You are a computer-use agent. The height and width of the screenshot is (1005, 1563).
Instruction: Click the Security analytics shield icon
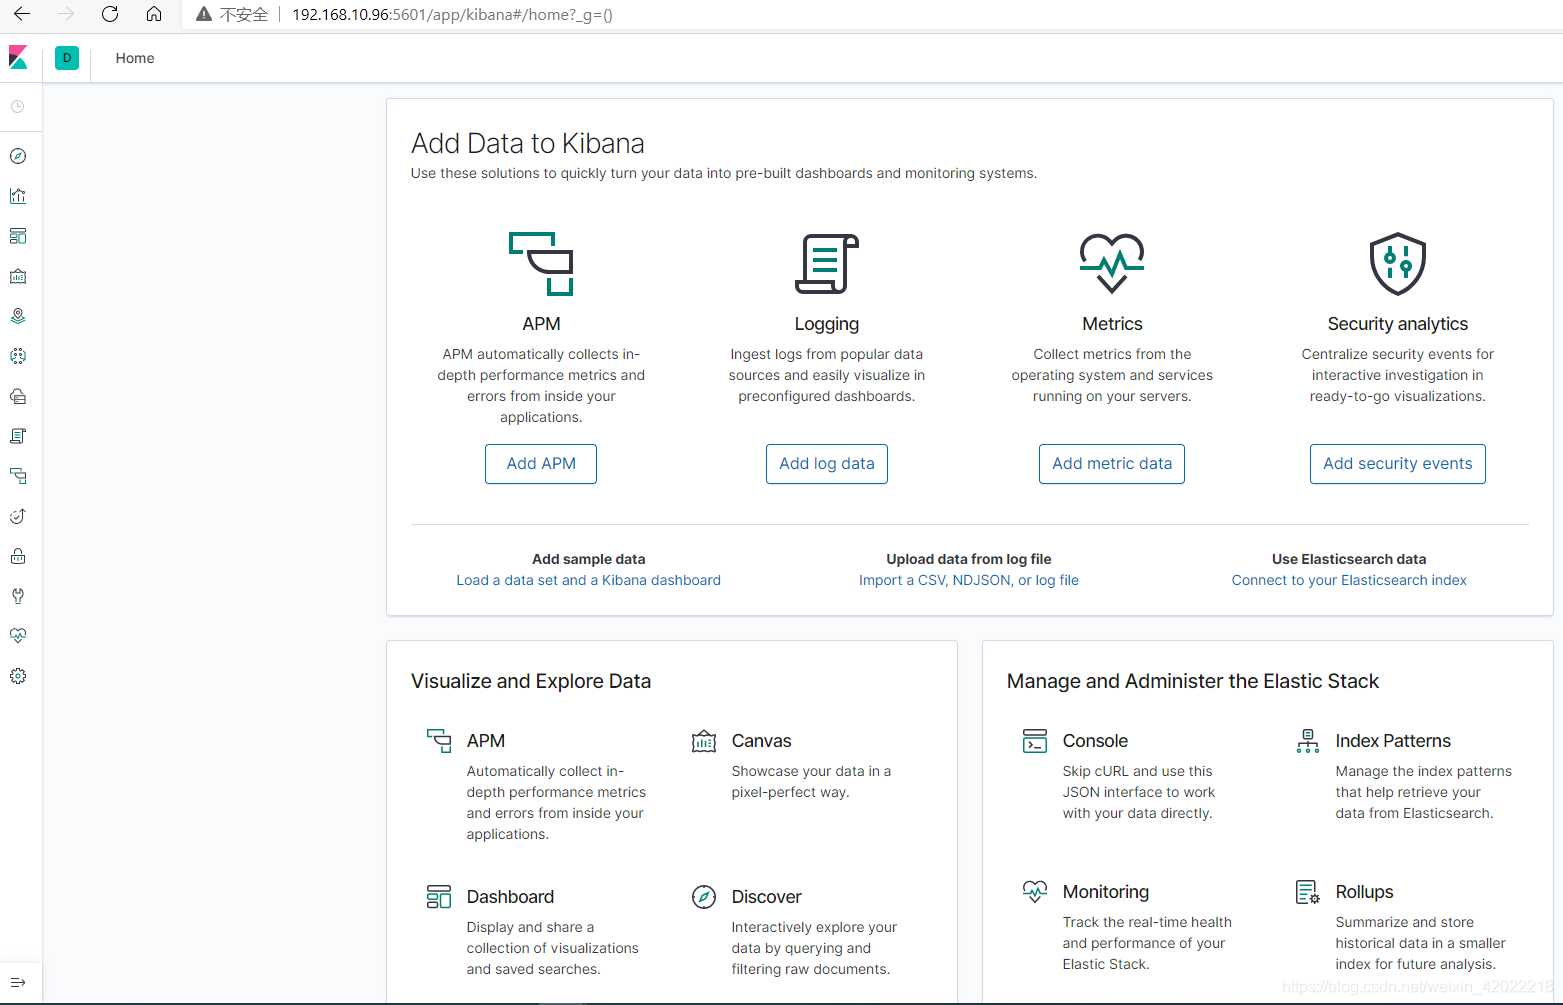coord(1398,264)
